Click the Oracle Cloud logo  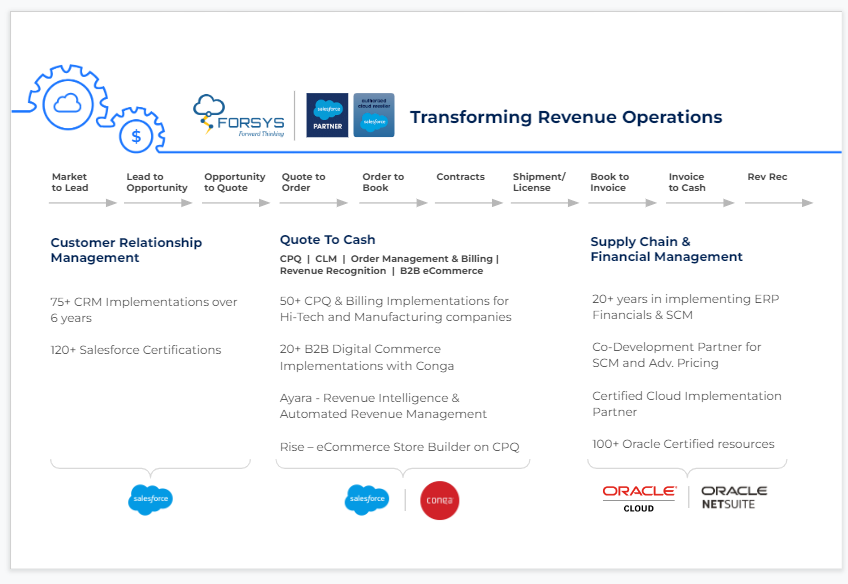639,499
